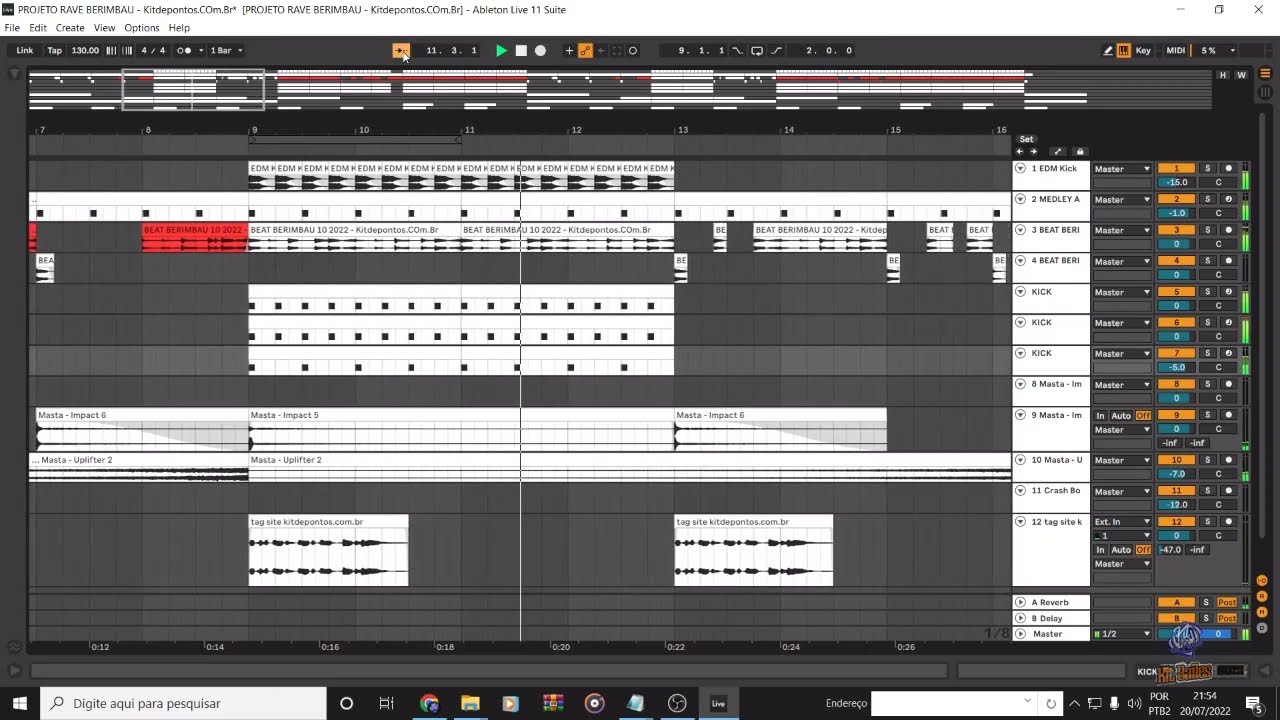The height and width of the screenshot is (720, 1280).
Task: Solo the B Delay return track
Action: coord(1207,618)
